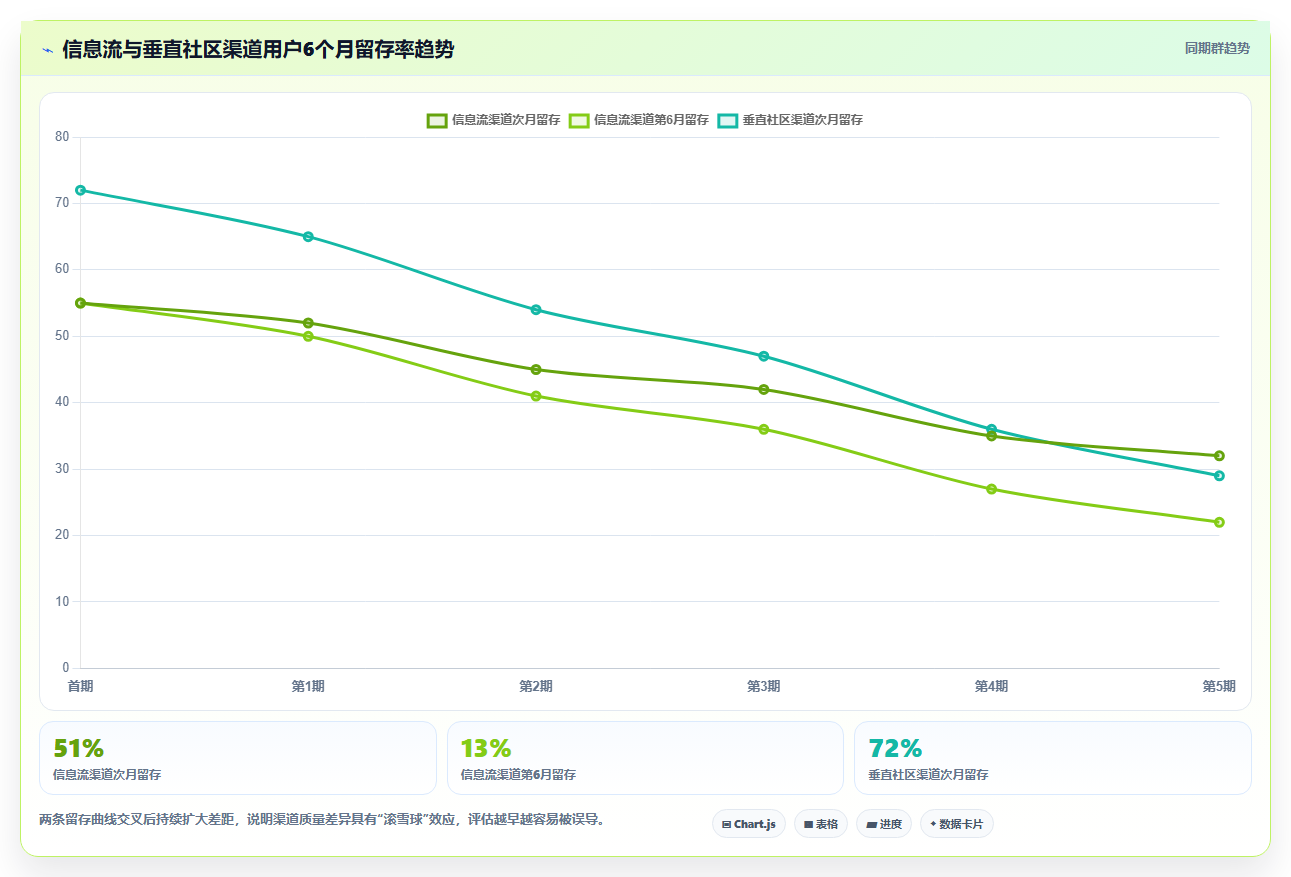The image size is (1291, 877).
Task: Click x-axis label 首期
Action: 80,686
